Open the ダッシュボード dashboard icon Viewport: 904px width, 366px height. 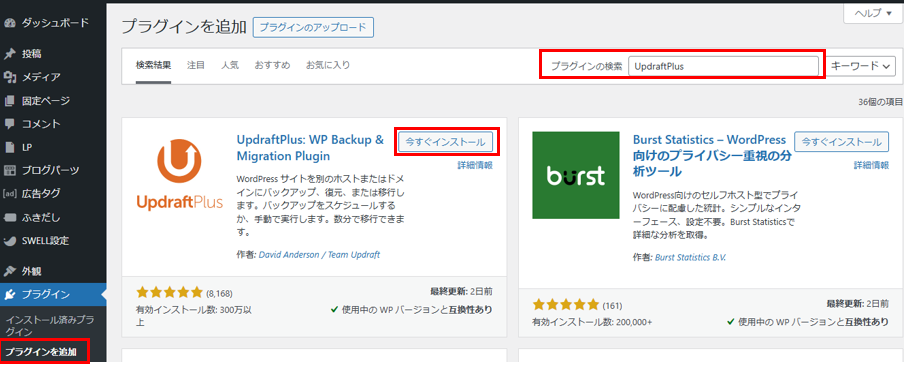click(x=9, y=24)
